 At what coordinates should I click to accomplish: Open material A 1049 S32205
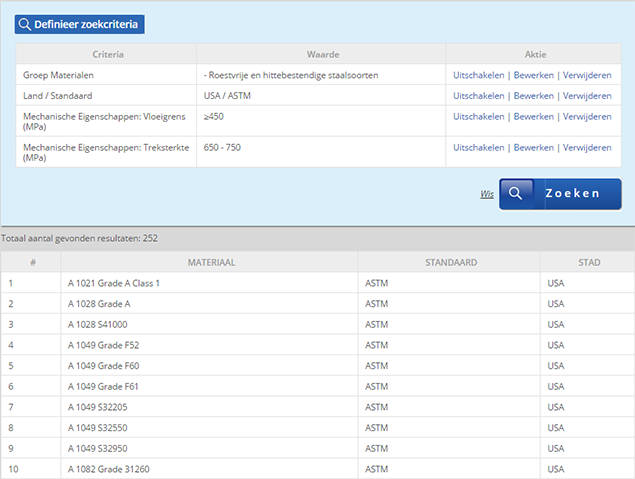click(x=98, y=407)
